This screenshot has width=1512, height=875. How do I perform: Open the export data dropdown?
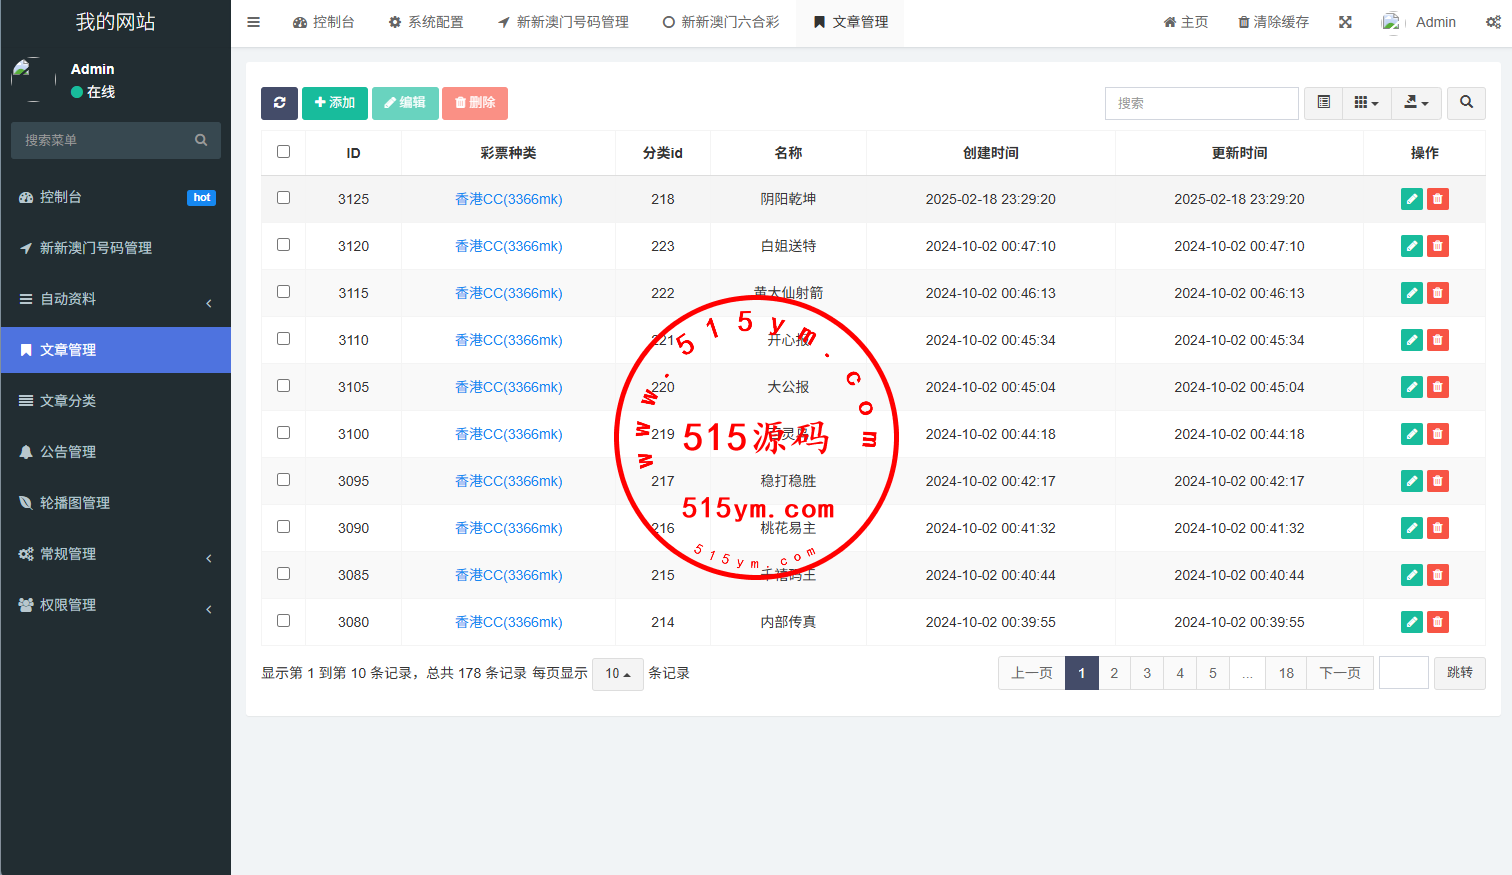click(1416, 103)
